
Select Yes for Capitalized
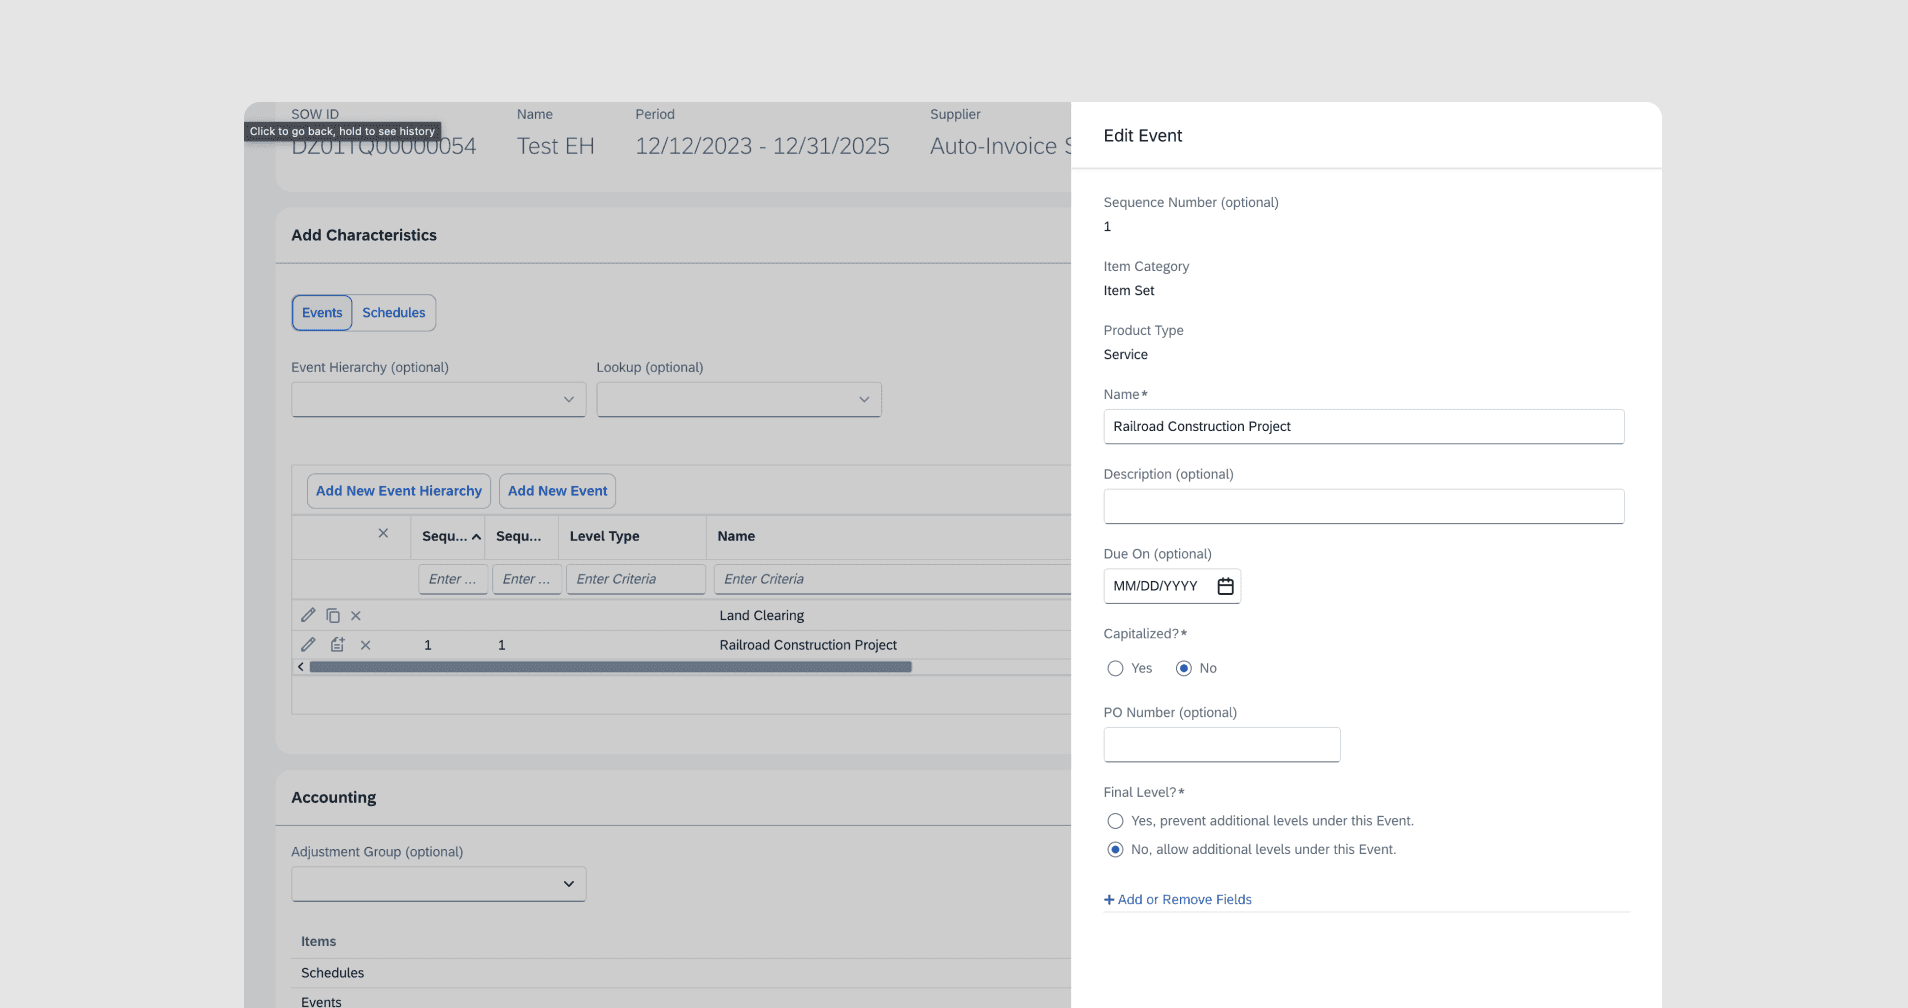(x=1115, y=668)
